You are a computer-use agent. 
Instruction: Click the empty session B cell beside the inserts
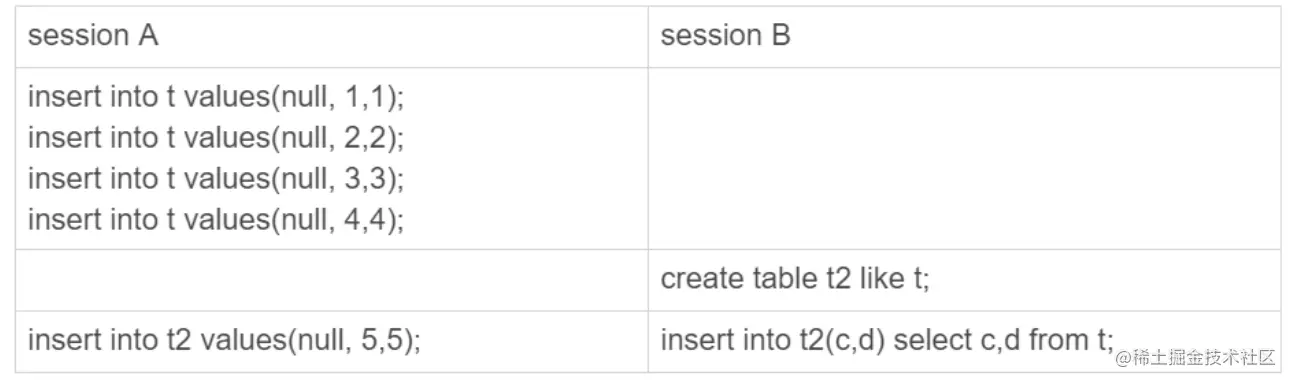click(964, 158)
